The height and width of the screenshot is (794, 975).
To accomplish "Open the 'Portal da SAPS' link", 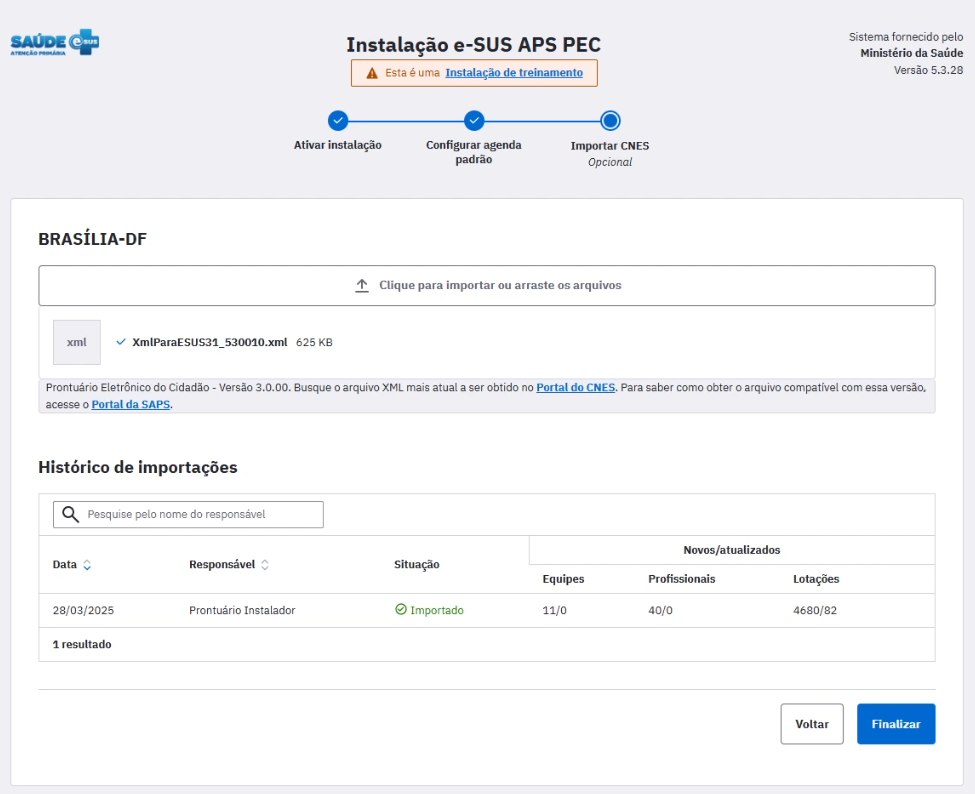I will [x=131, y=404].
